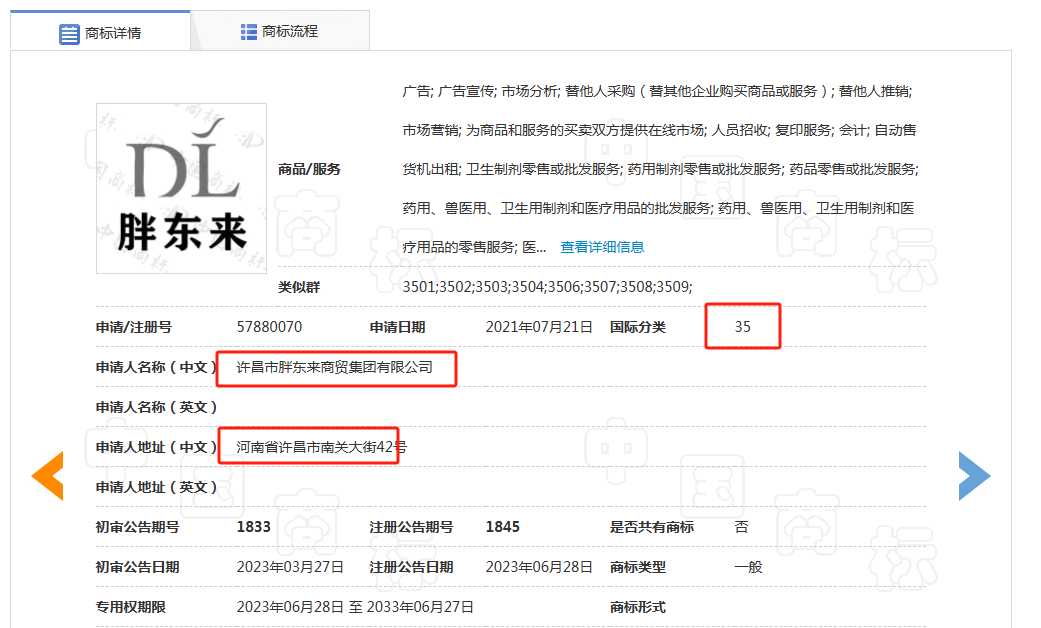The height and width of the screenshot is (628, 1041).
Task: Select application date 2021年07月21日
Action: [538, 327]
